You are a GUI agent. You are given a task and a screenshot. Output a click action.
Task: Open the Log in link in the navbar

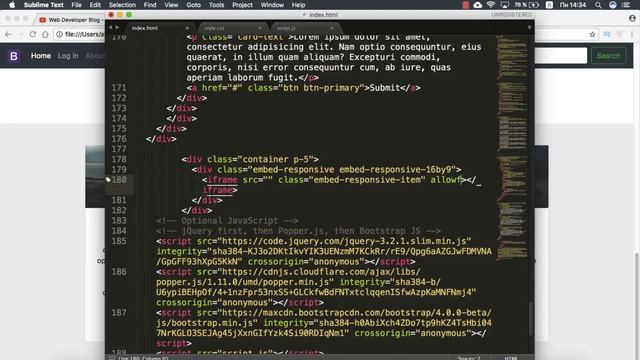tap(68, 56)
